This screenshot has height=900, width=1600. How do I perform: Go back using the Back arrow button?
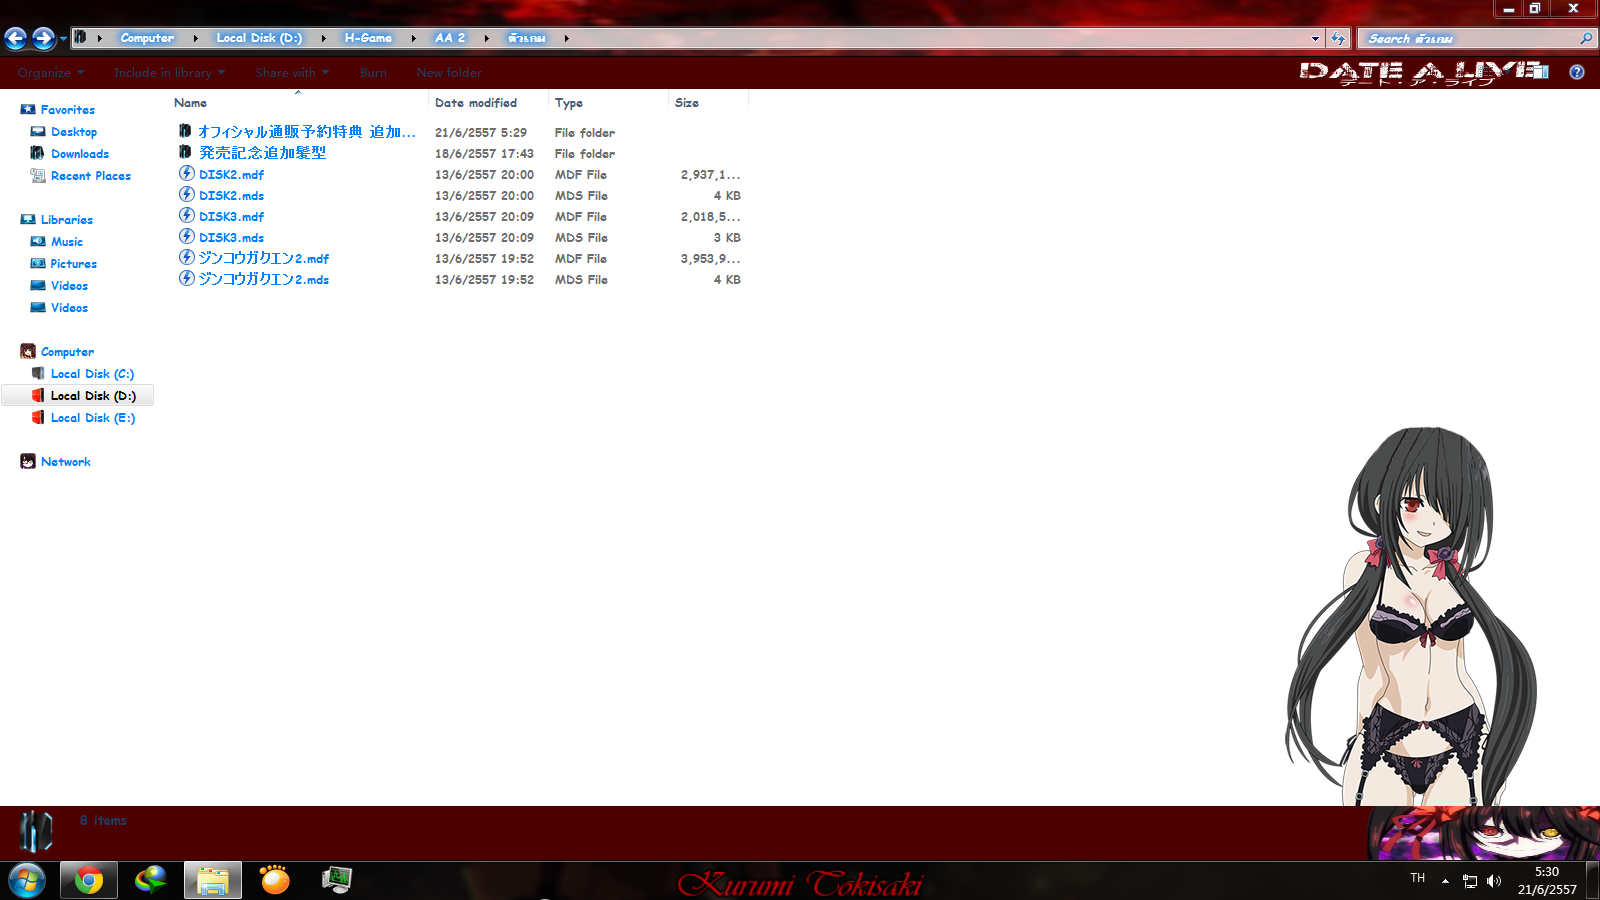[16, 38]
